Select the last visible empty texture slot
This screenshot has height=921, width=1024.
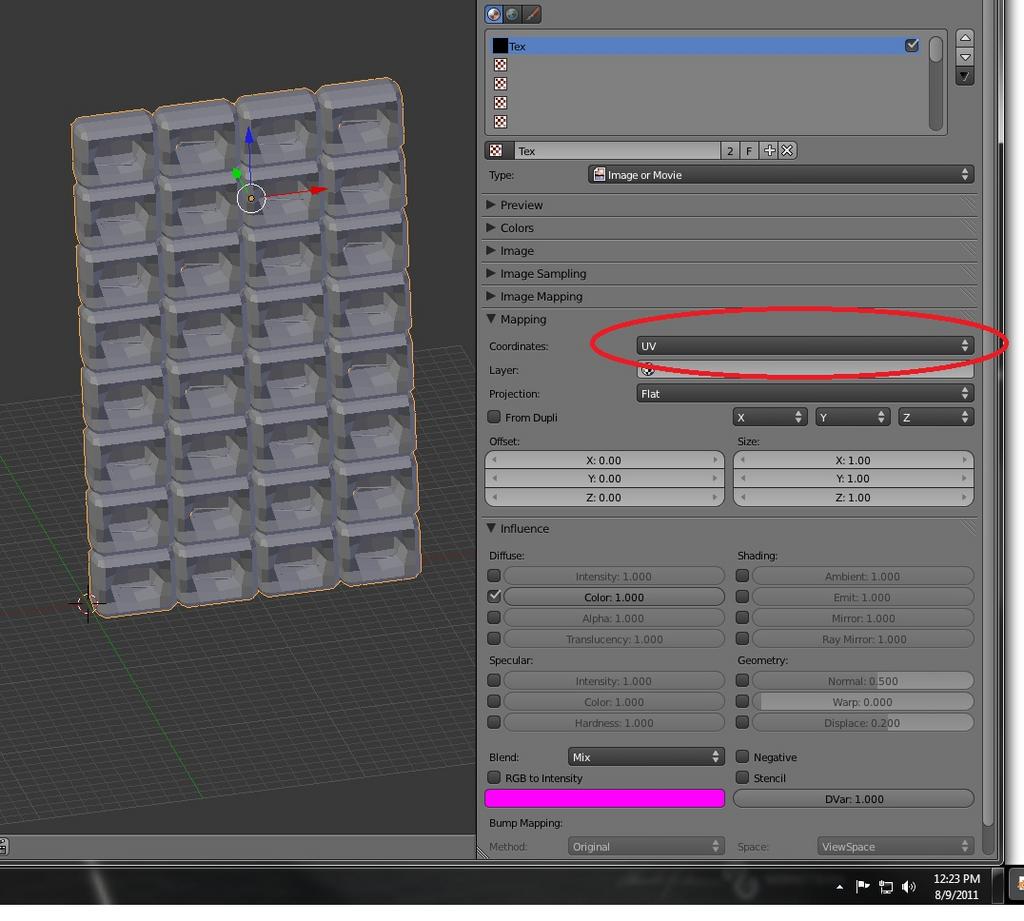pyautogui.click(x=706, y=121)
